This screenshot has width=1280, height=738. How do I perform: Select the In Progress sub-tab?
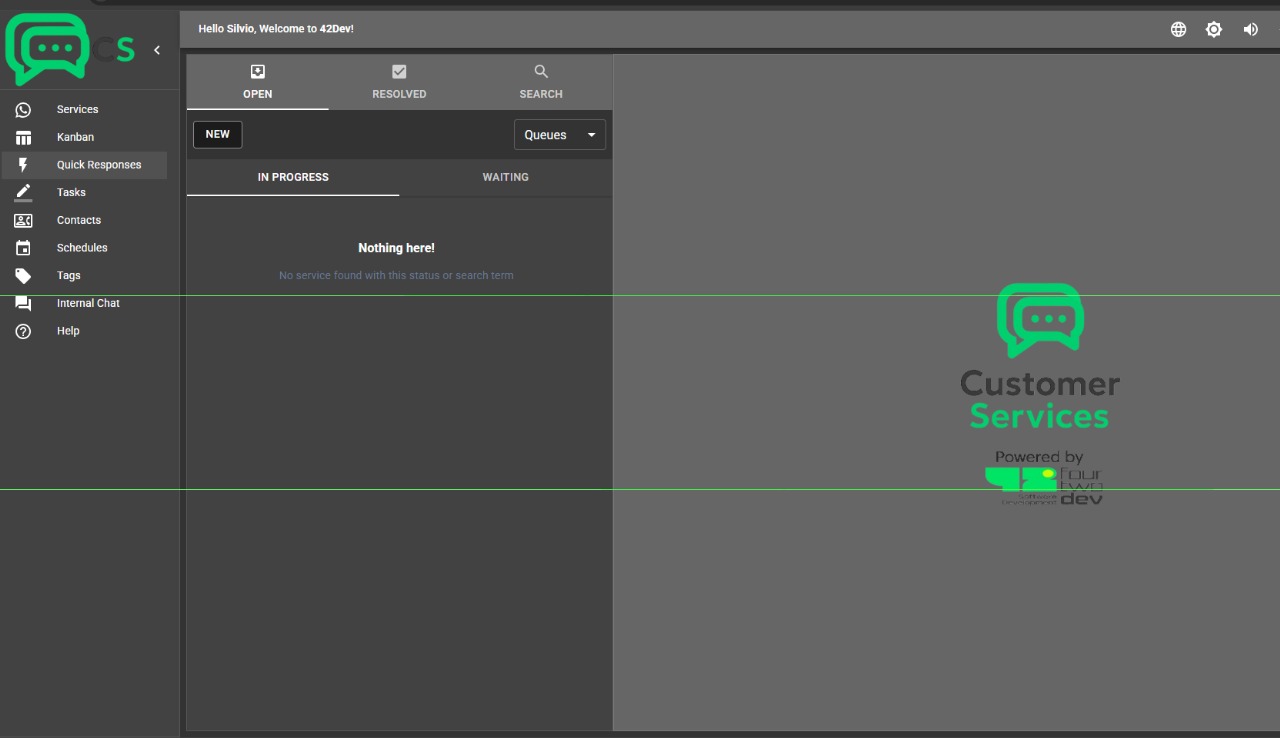(x=293, y=177)
